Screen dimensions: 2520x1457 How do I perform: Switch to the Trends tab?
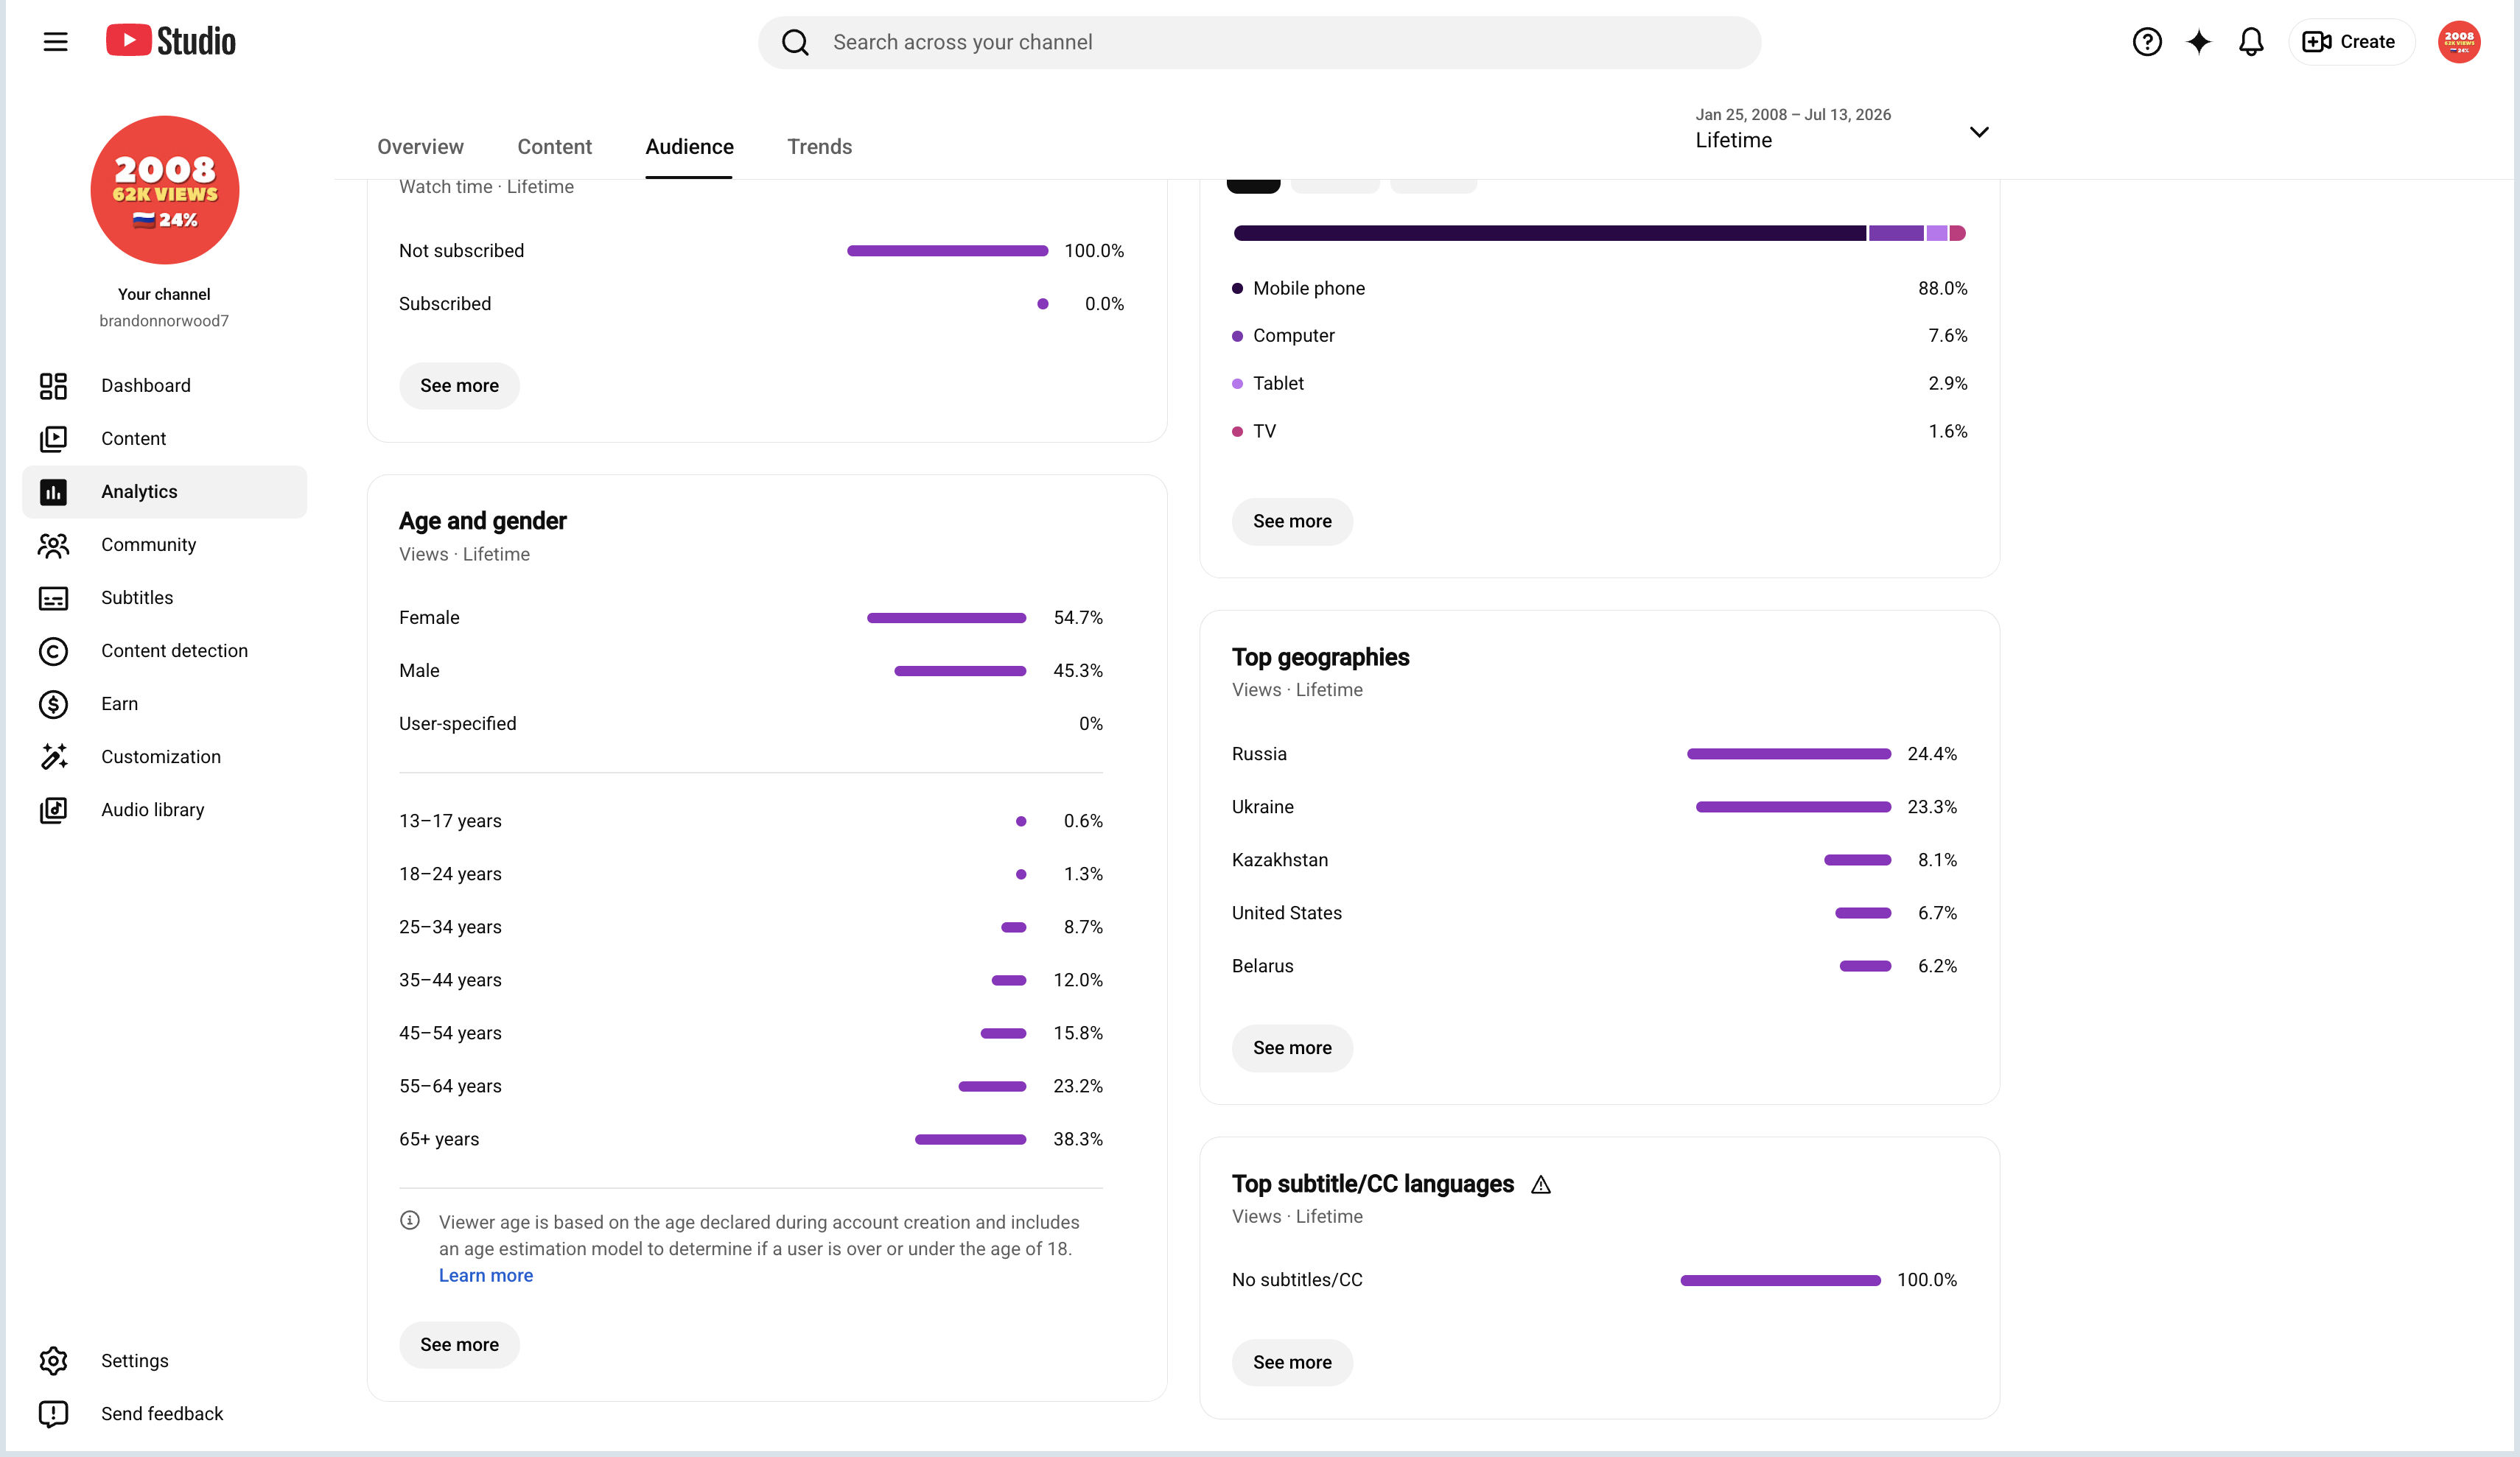[819, 147]
